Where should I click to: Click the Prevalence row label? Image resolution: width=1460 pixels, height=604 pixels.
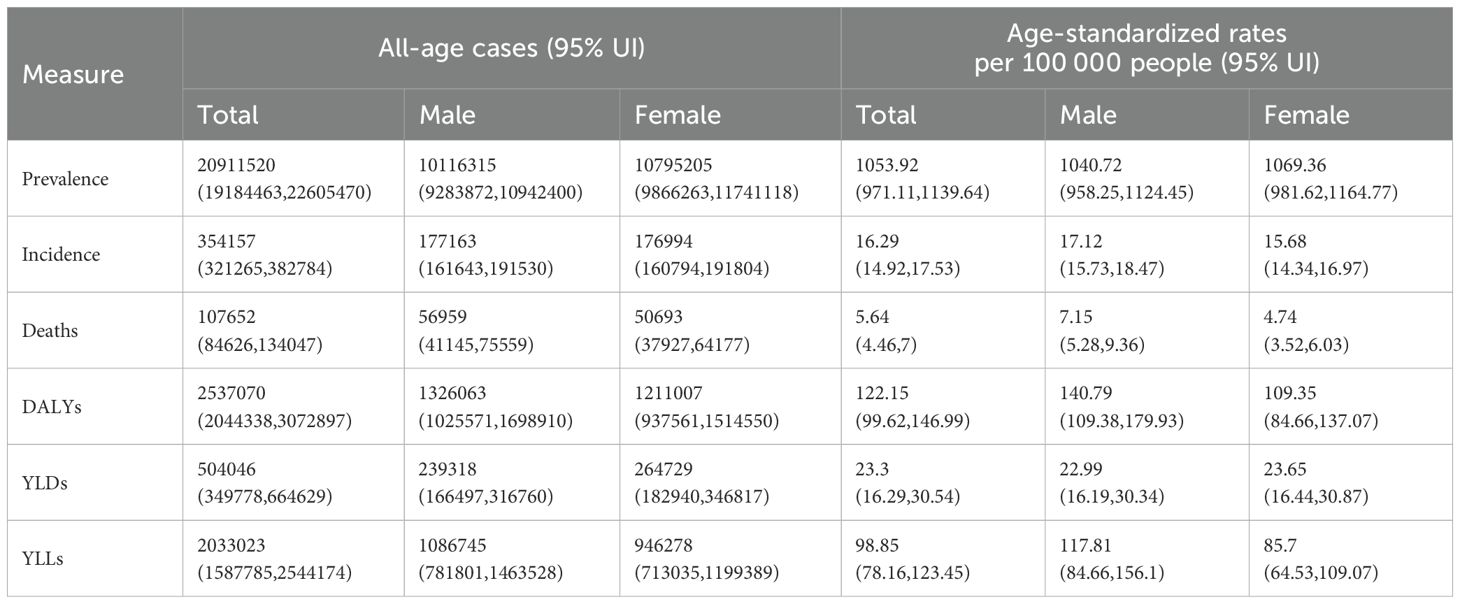(66, 179)
